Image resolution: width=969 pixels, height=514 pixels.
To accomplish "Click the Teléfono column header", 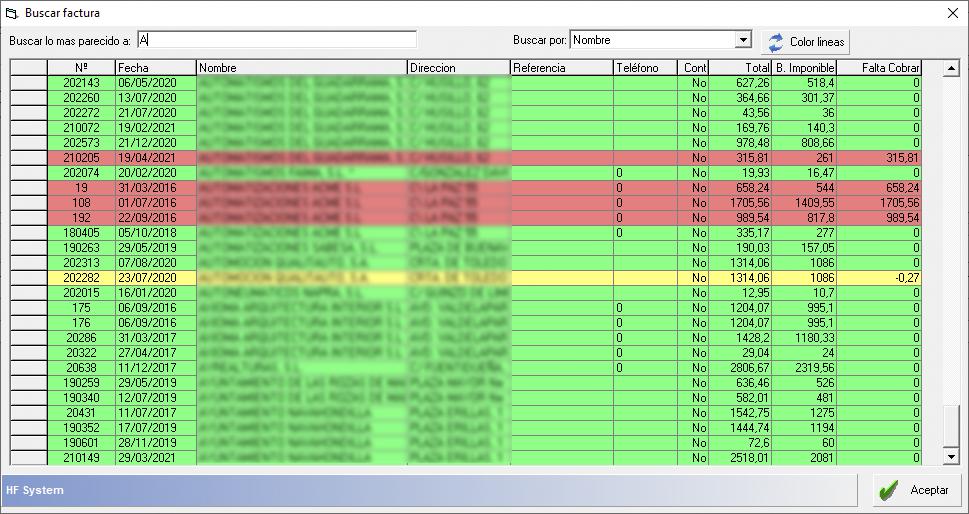I will tap(645, 67).
